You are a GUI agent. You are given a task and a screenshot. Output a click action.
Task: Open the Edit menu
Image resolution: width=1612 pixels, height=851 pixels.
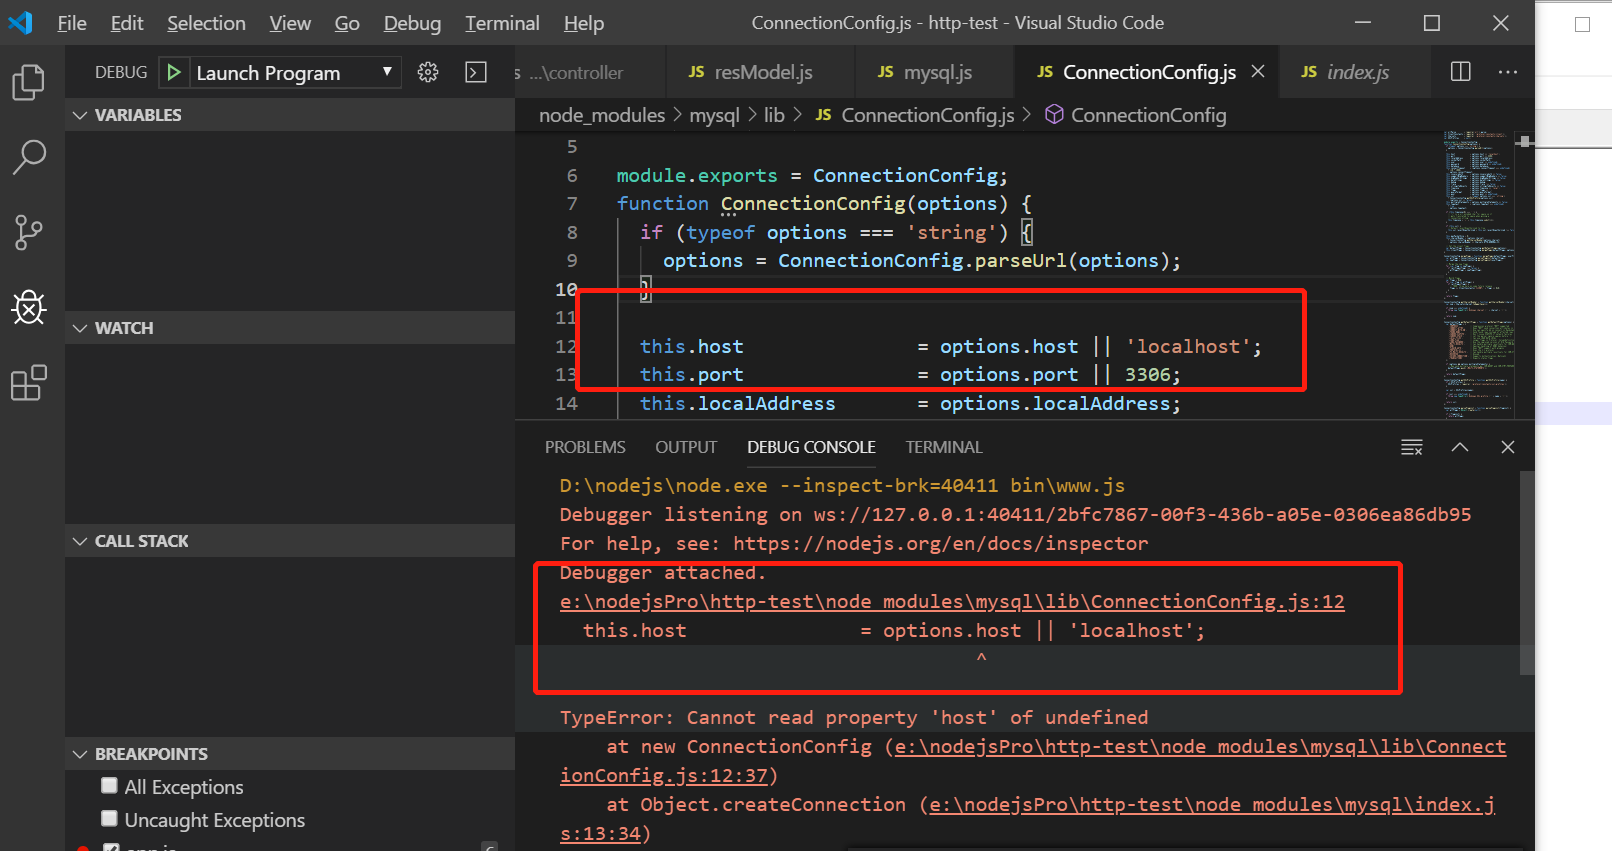coord(127,22)
